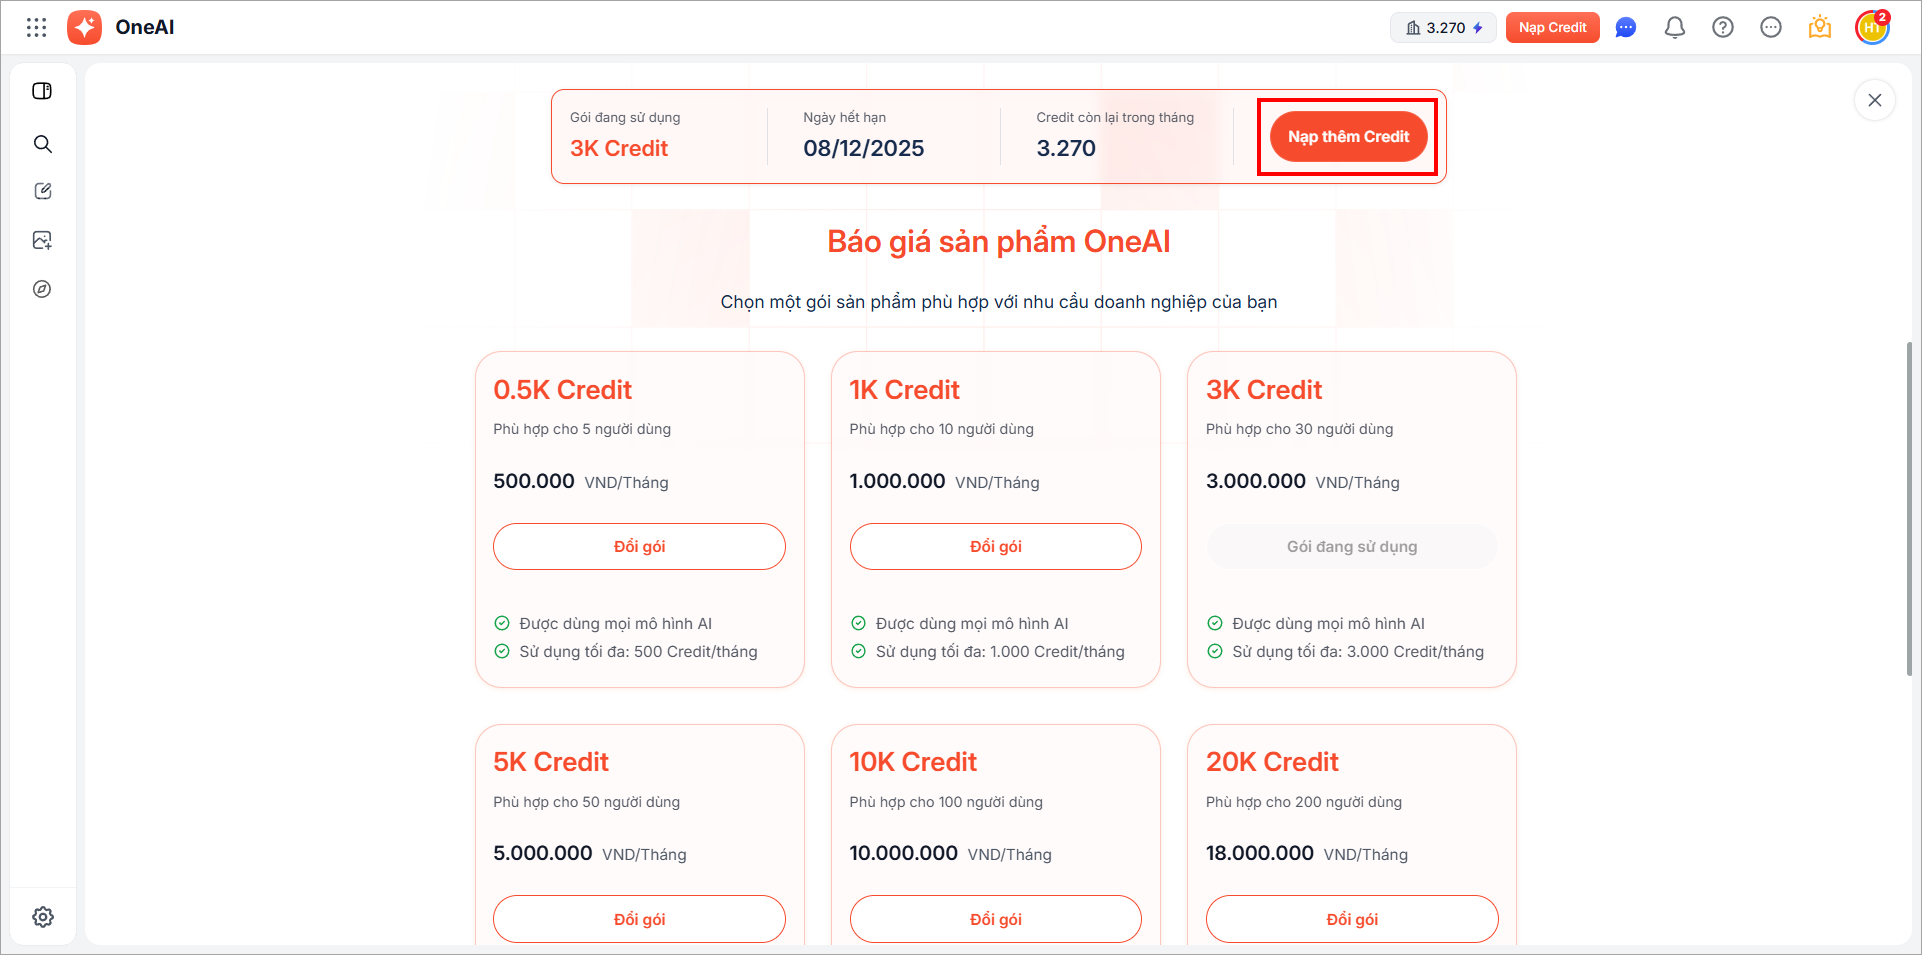Open the explore compass icon
1922x955 pixels.
coord(42,289)
